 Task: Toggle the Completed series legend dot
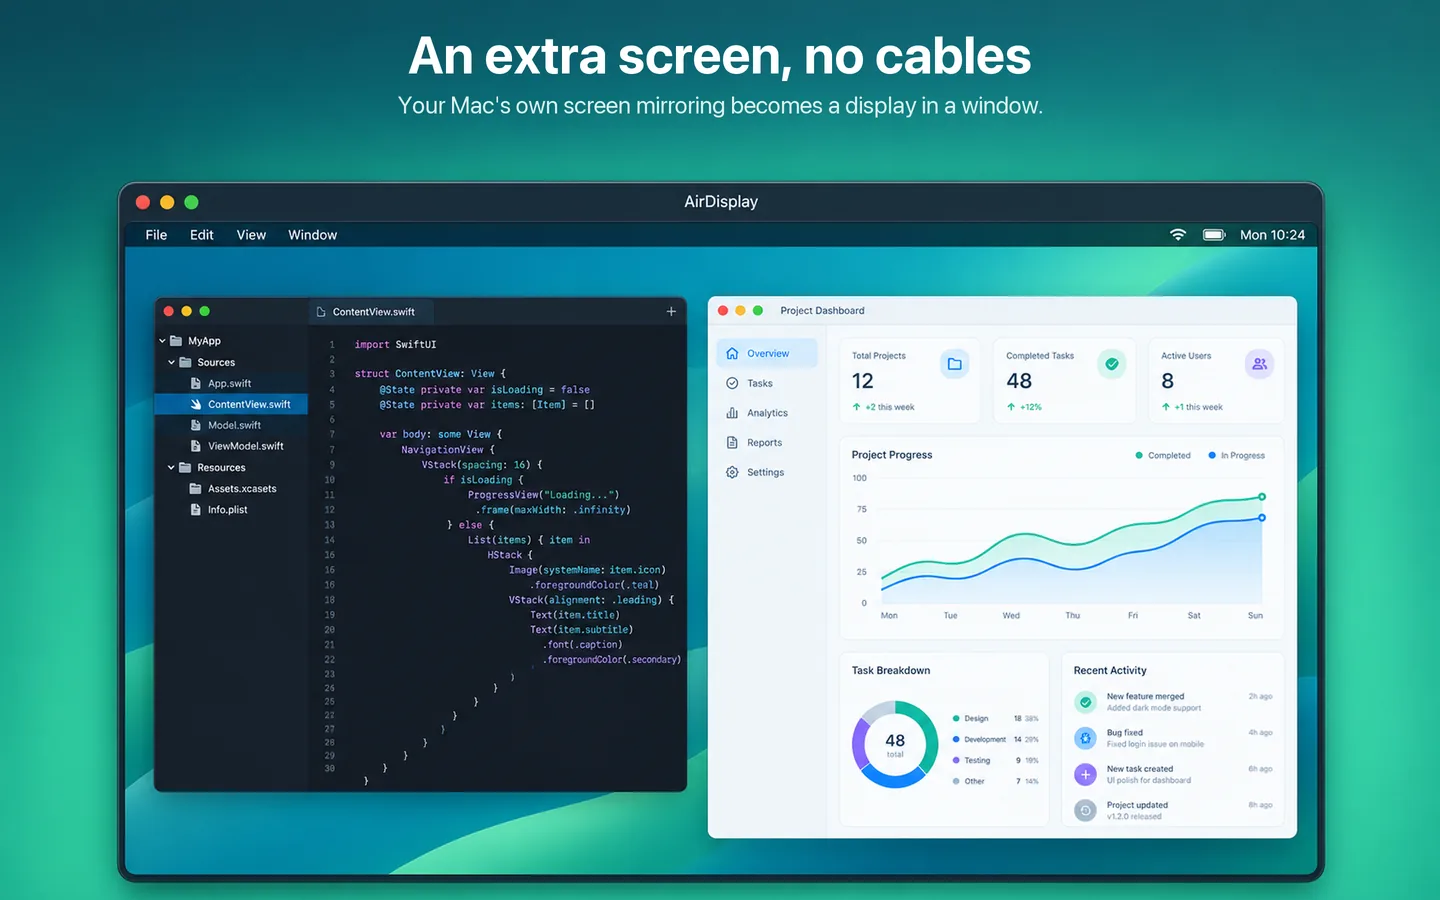pos(1139,456)
